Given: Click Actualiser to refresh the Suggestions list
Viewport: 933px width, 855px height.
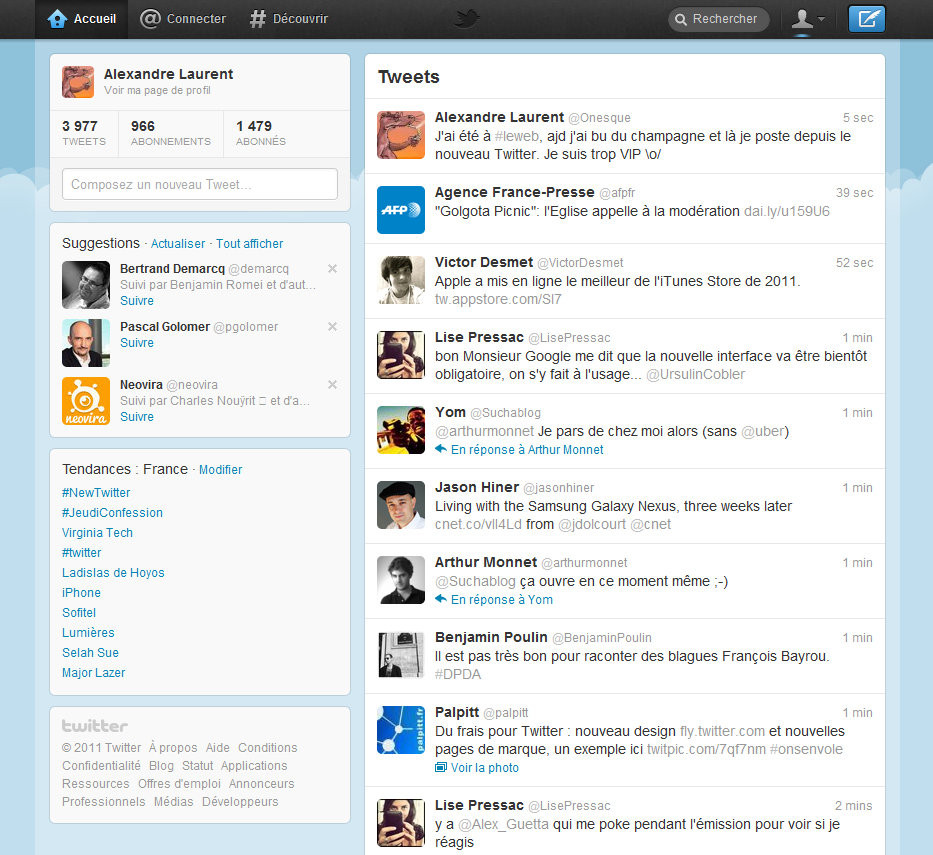Looking at the screenshot, I should point(178,243).
